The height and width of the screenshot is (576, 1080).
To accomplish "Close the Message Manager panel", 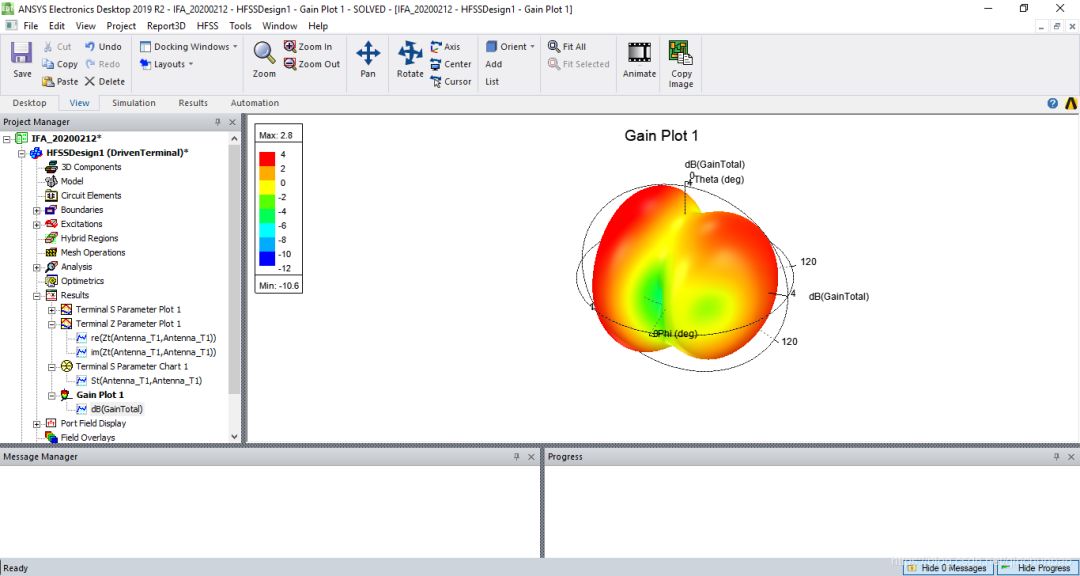I will [x=531, y=457].
